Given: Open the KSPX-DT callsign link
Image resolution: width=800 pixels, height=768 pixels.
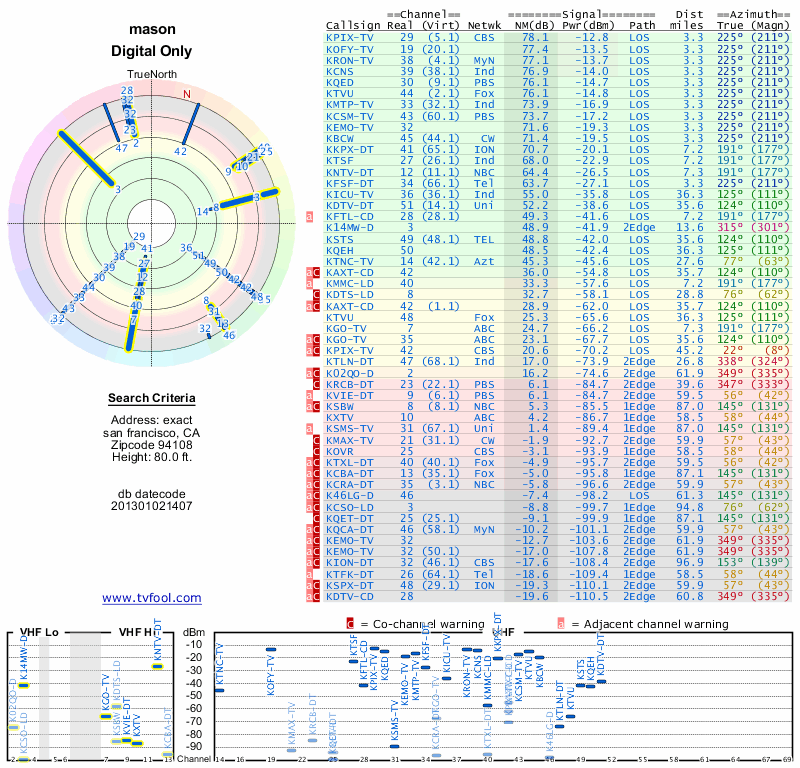Looking at the screenshot, I should coord(349,585).
